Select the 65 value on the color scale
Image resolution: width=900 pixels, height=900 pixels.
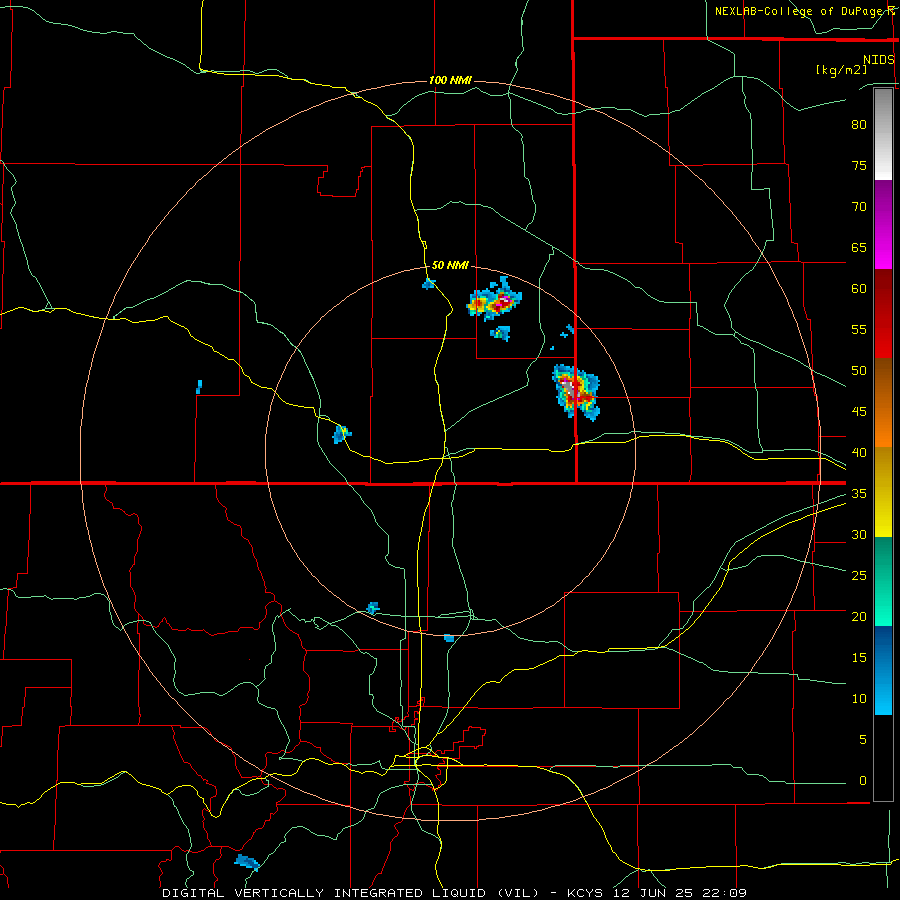pyautogui.click(x=859, y=247)
